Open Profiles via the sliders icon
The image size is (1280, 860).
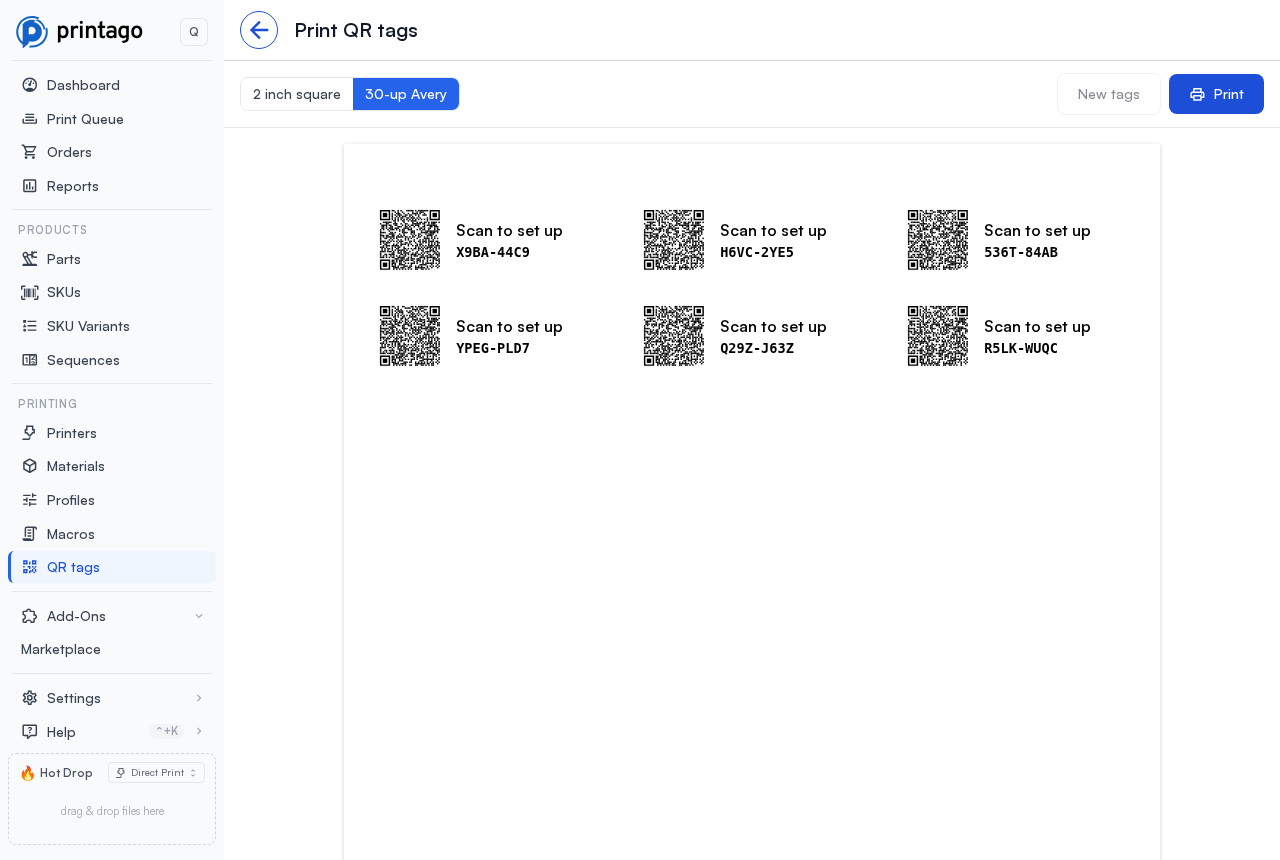(30, 500)
